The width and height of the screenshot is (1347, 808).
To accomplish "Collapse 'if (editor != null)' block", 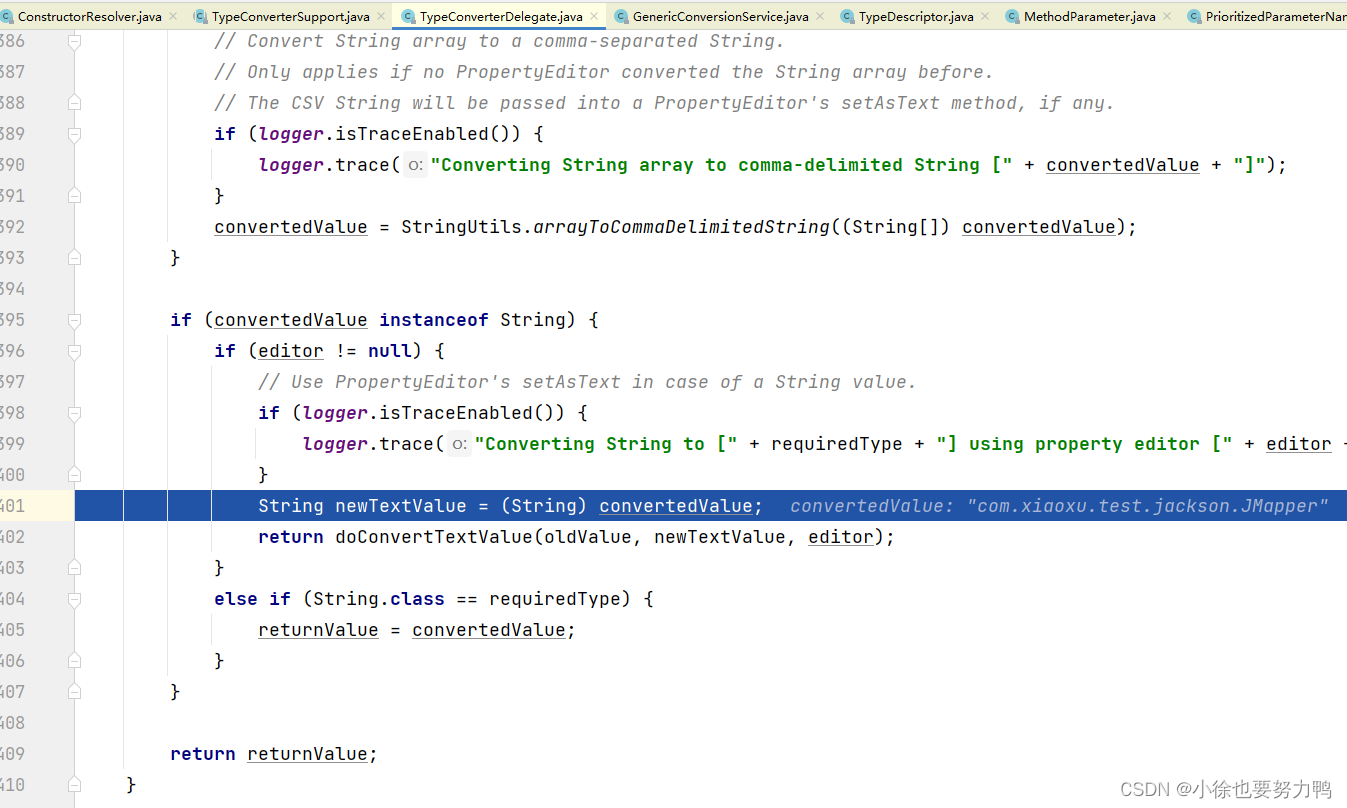I will point(74,351).
